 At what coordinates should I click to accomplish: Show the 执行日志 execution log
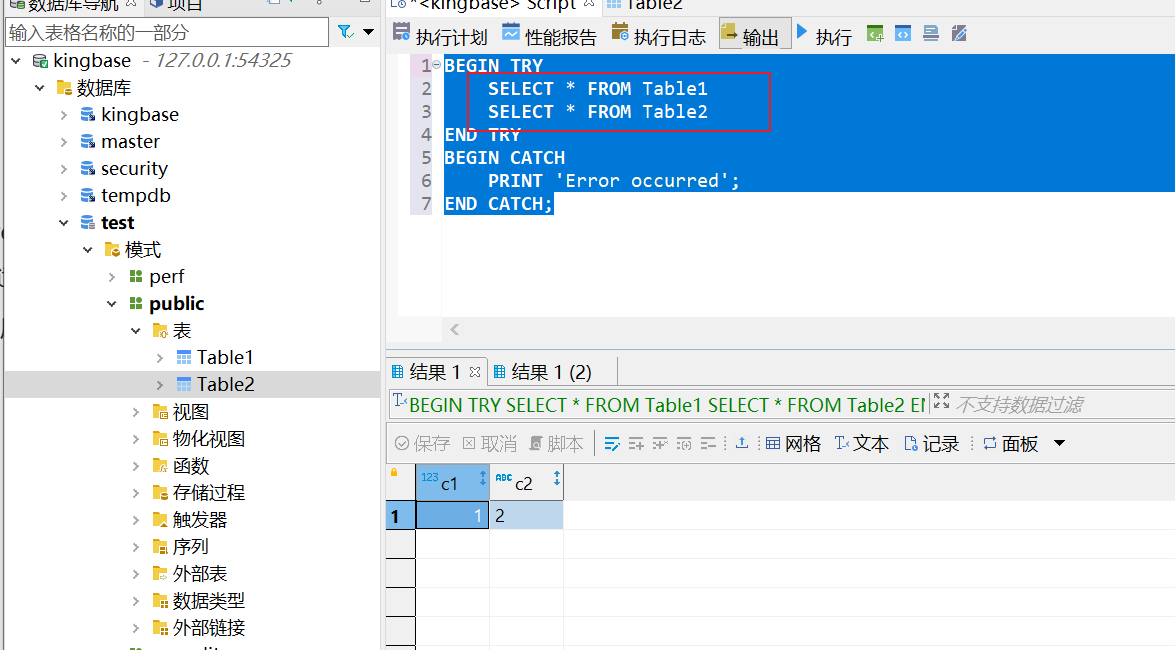tap(659, 37)
